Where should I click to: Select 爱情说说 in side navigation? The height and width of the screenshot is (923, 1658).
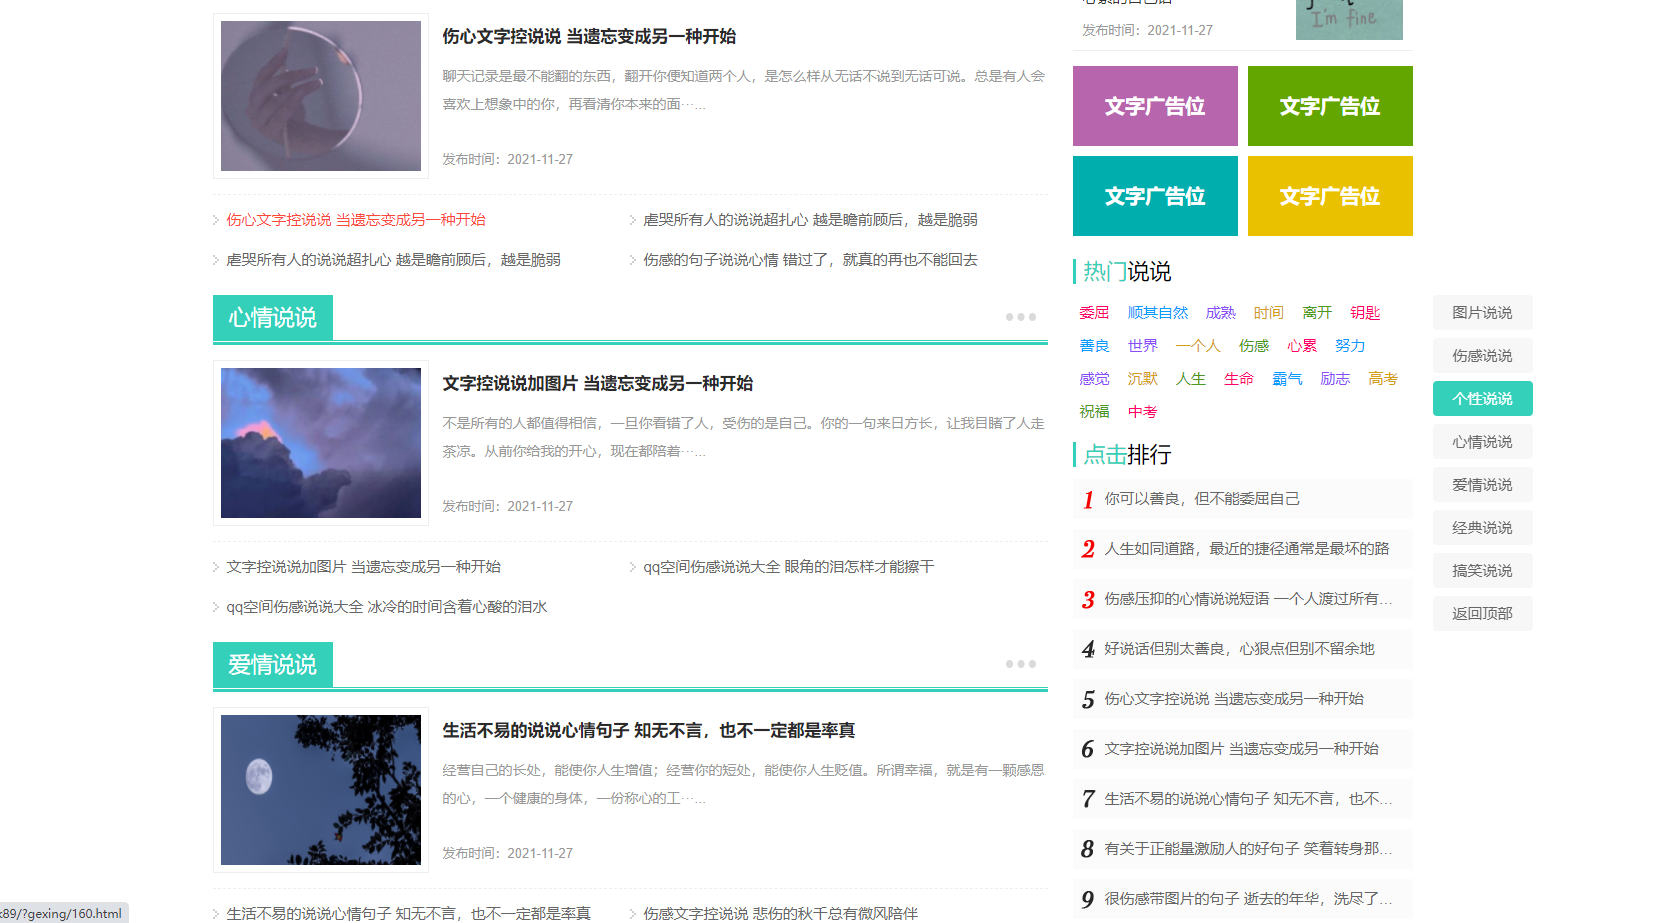(x=1483, y=484)
